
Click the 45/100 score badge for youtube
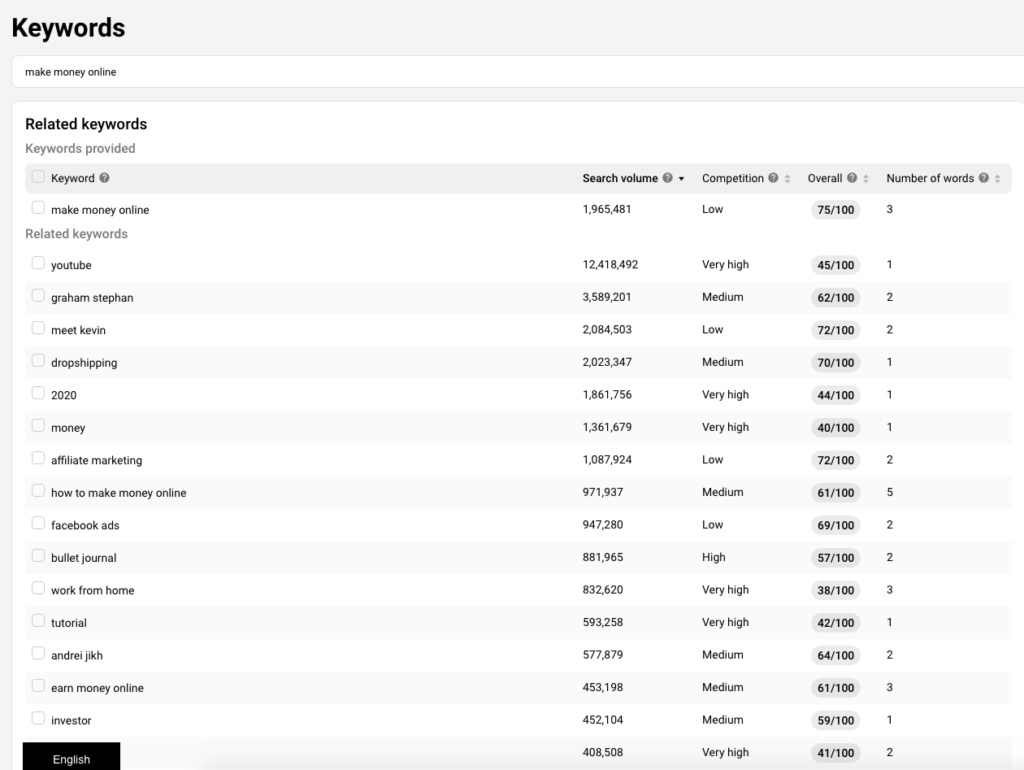point(835,265)
